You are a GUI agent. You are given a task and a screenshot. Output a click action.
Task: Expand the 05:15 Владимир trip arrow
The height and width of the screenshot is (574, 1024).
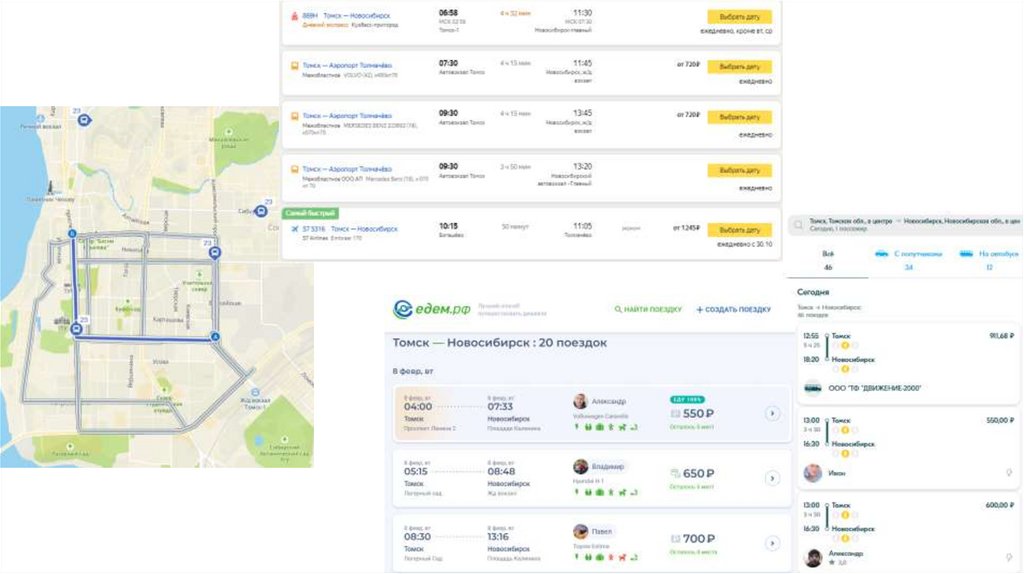pos(772,478)
